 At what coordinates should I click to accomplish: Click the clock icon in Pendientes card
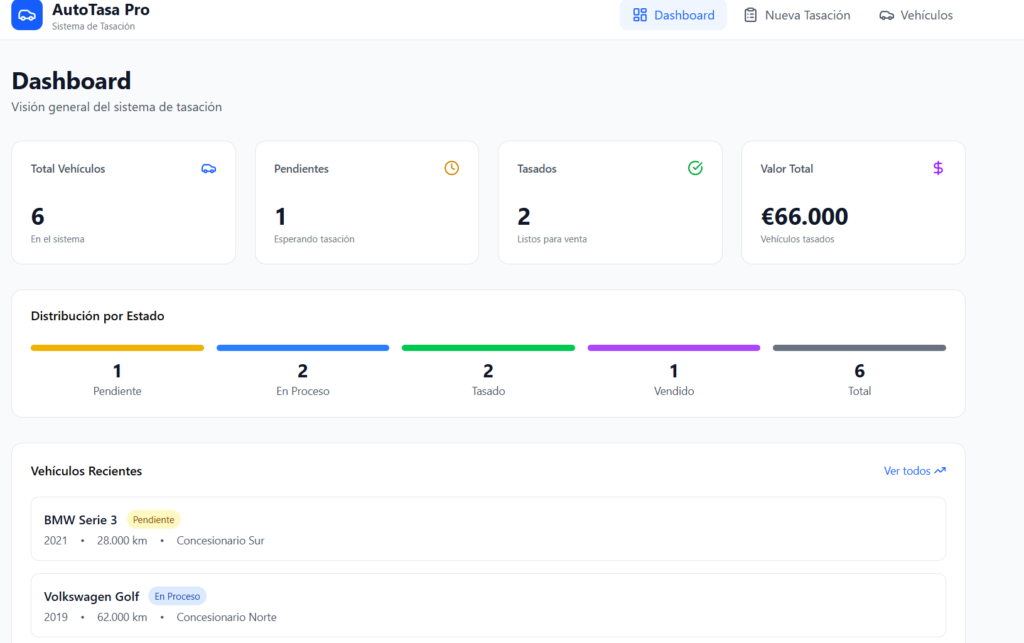(x=451, y=168)
